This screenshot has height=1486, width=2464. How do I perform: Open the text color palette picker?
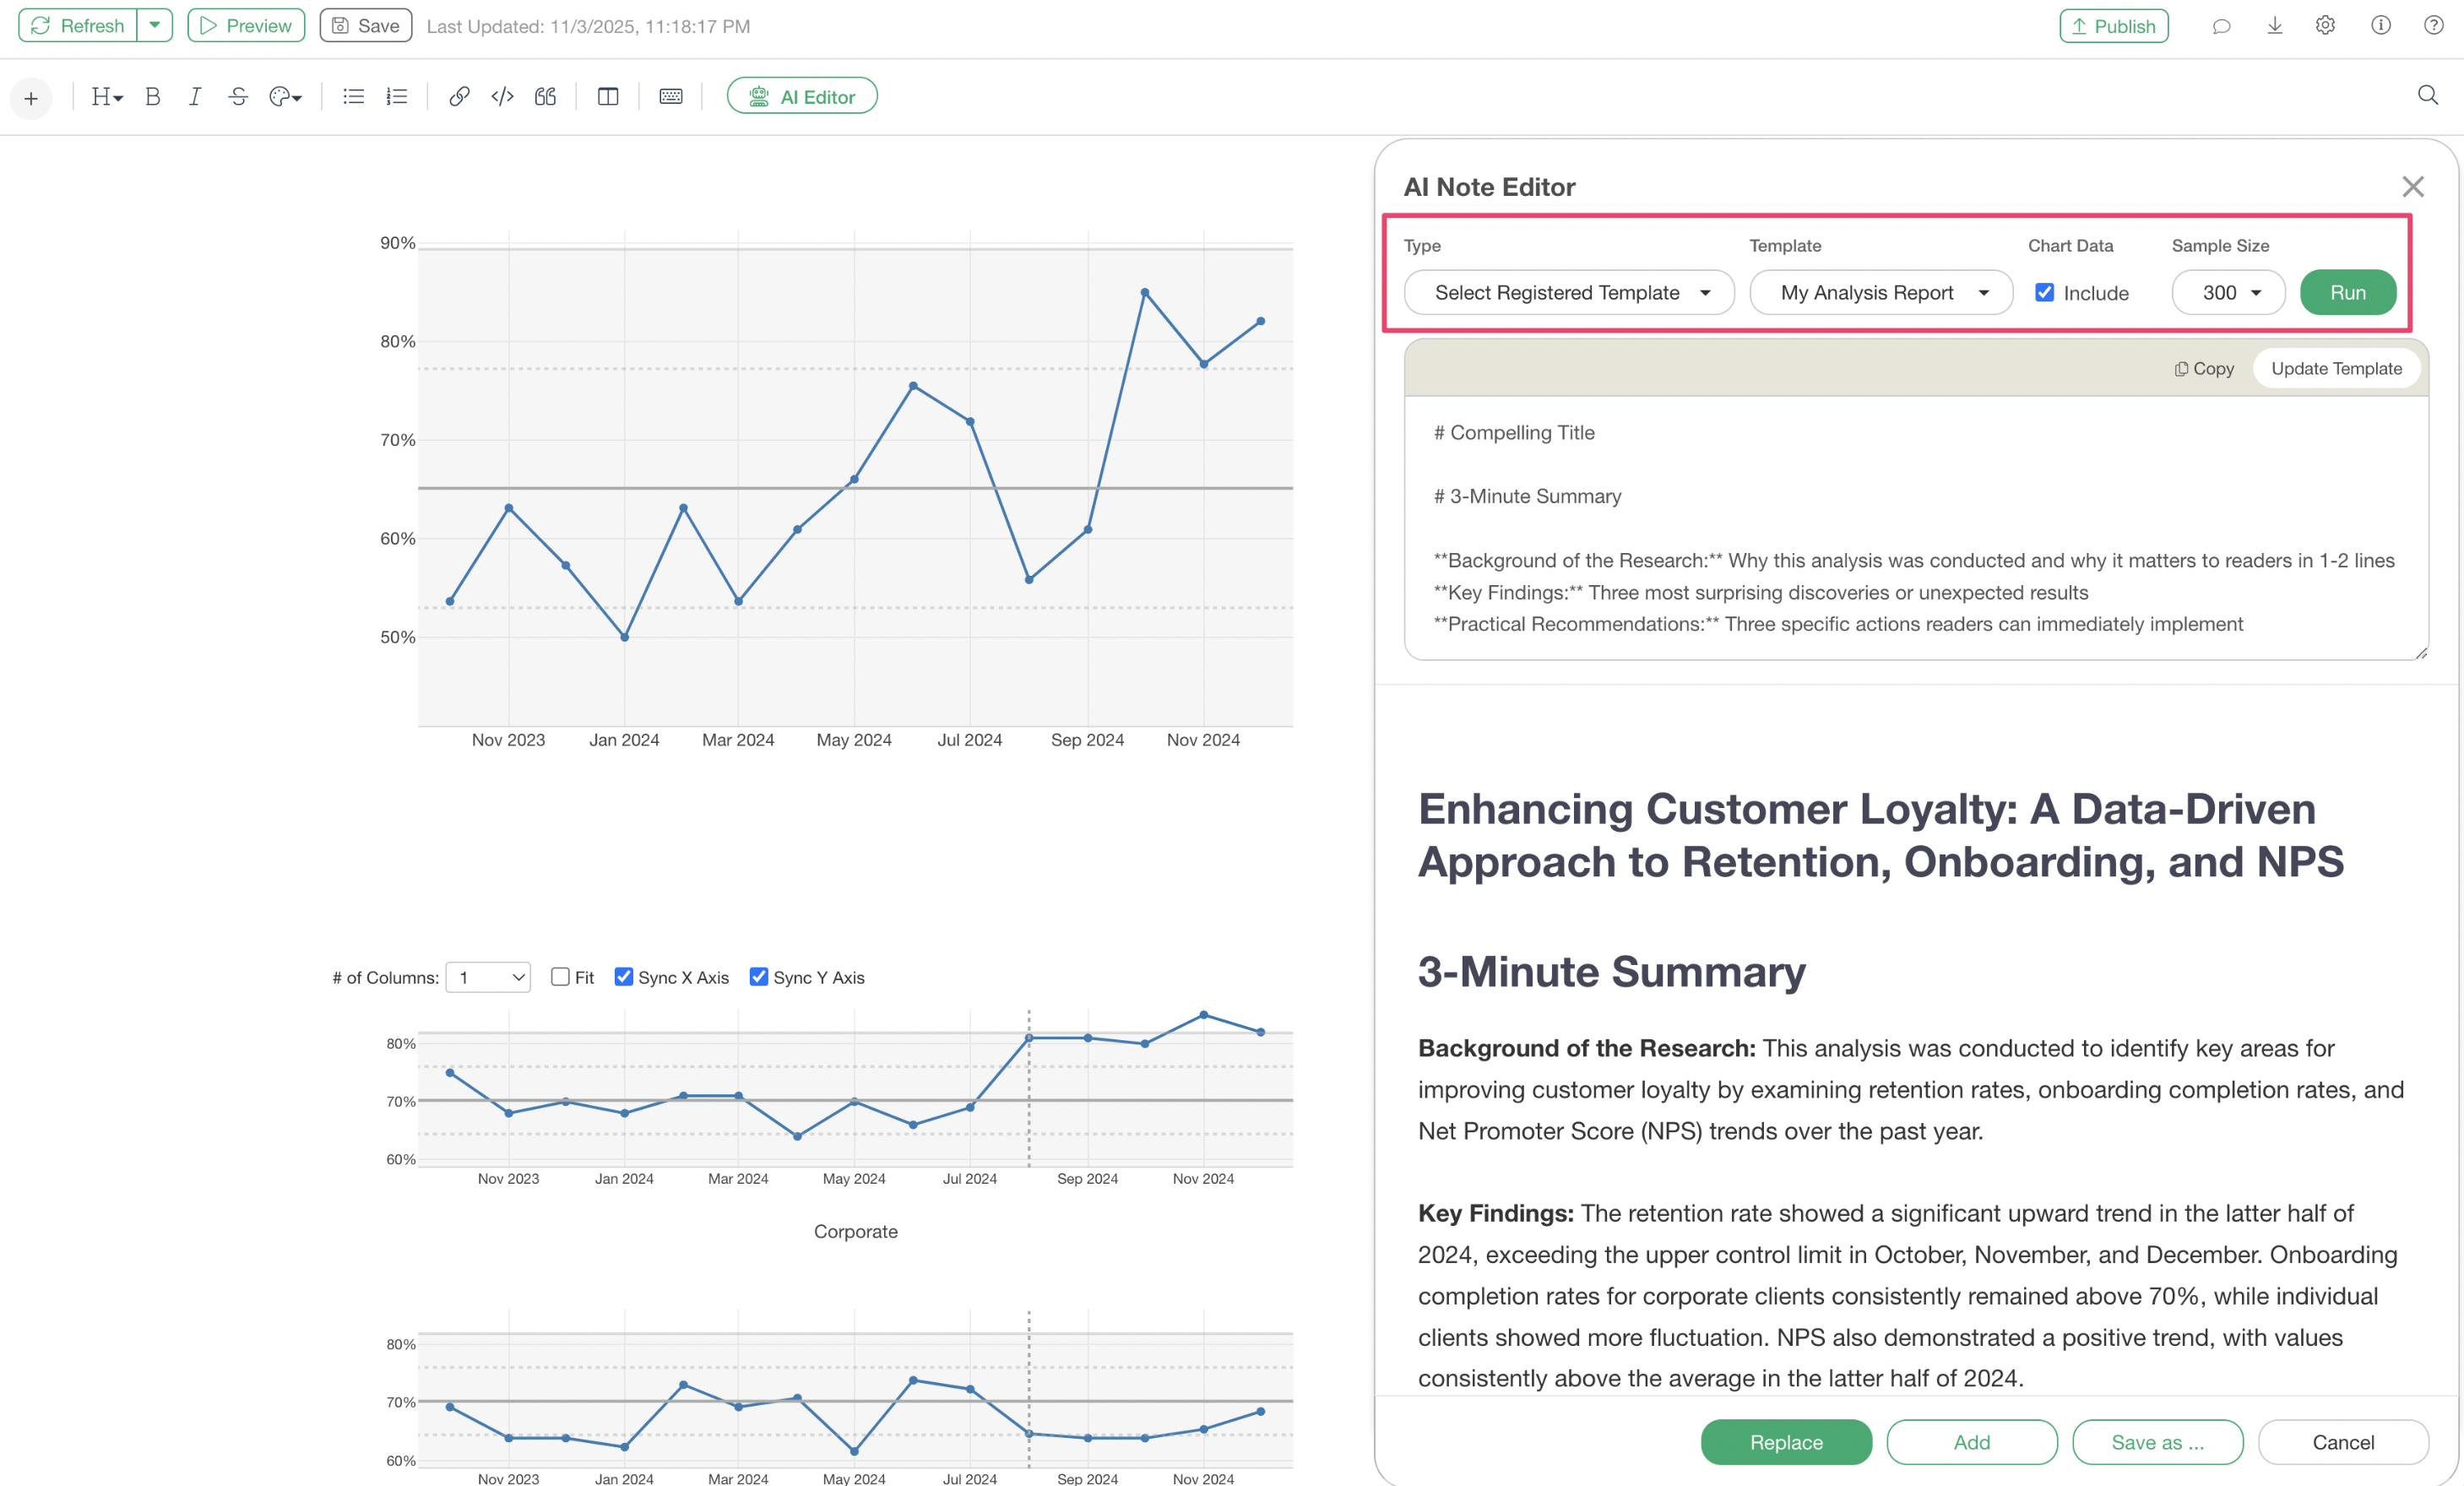[285, 97]
